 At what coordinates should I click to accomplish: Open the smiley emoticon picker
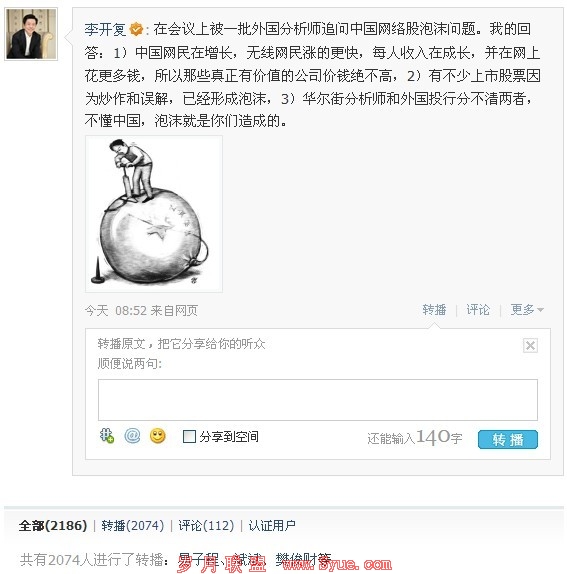[x=158, y=436]
